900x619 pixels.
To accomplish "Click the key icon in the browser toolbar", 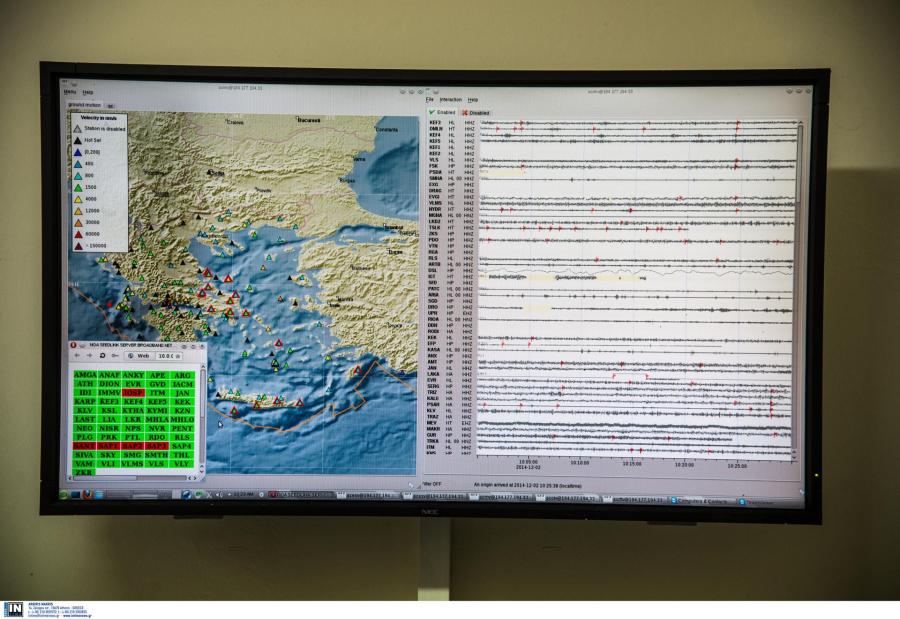I will (114, 355).
